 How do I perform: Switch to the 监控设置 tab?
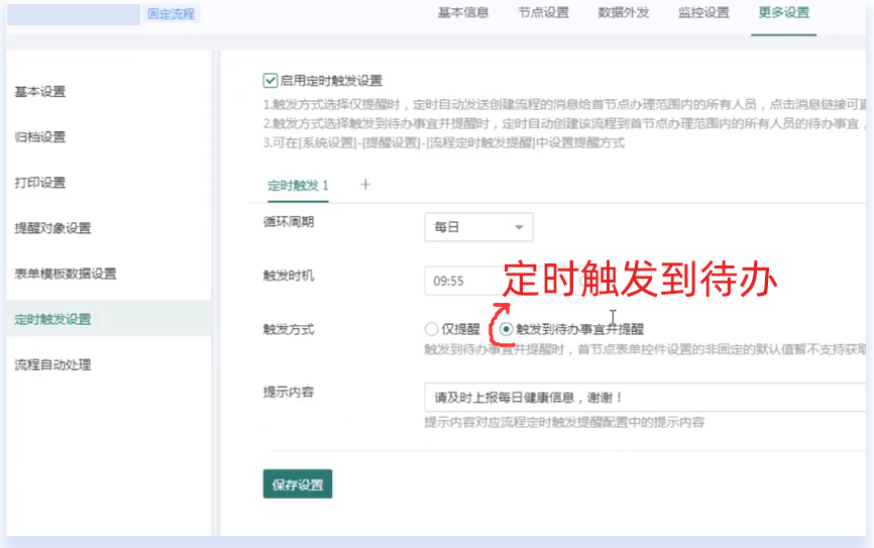tap(704, 13)
